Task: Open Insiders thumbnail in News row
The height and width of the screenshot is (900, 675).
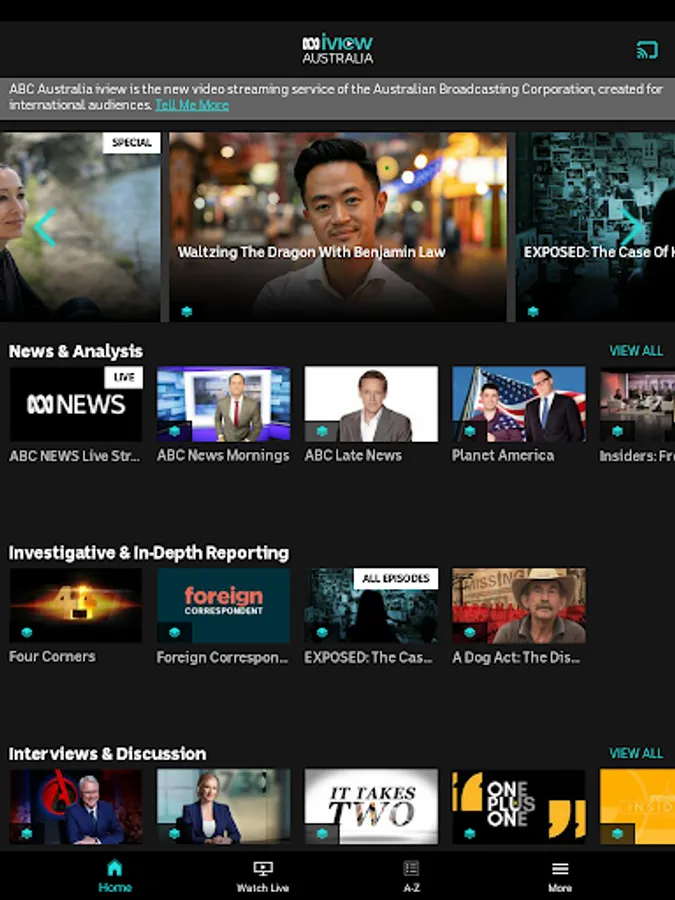Action: click(637, 404)
